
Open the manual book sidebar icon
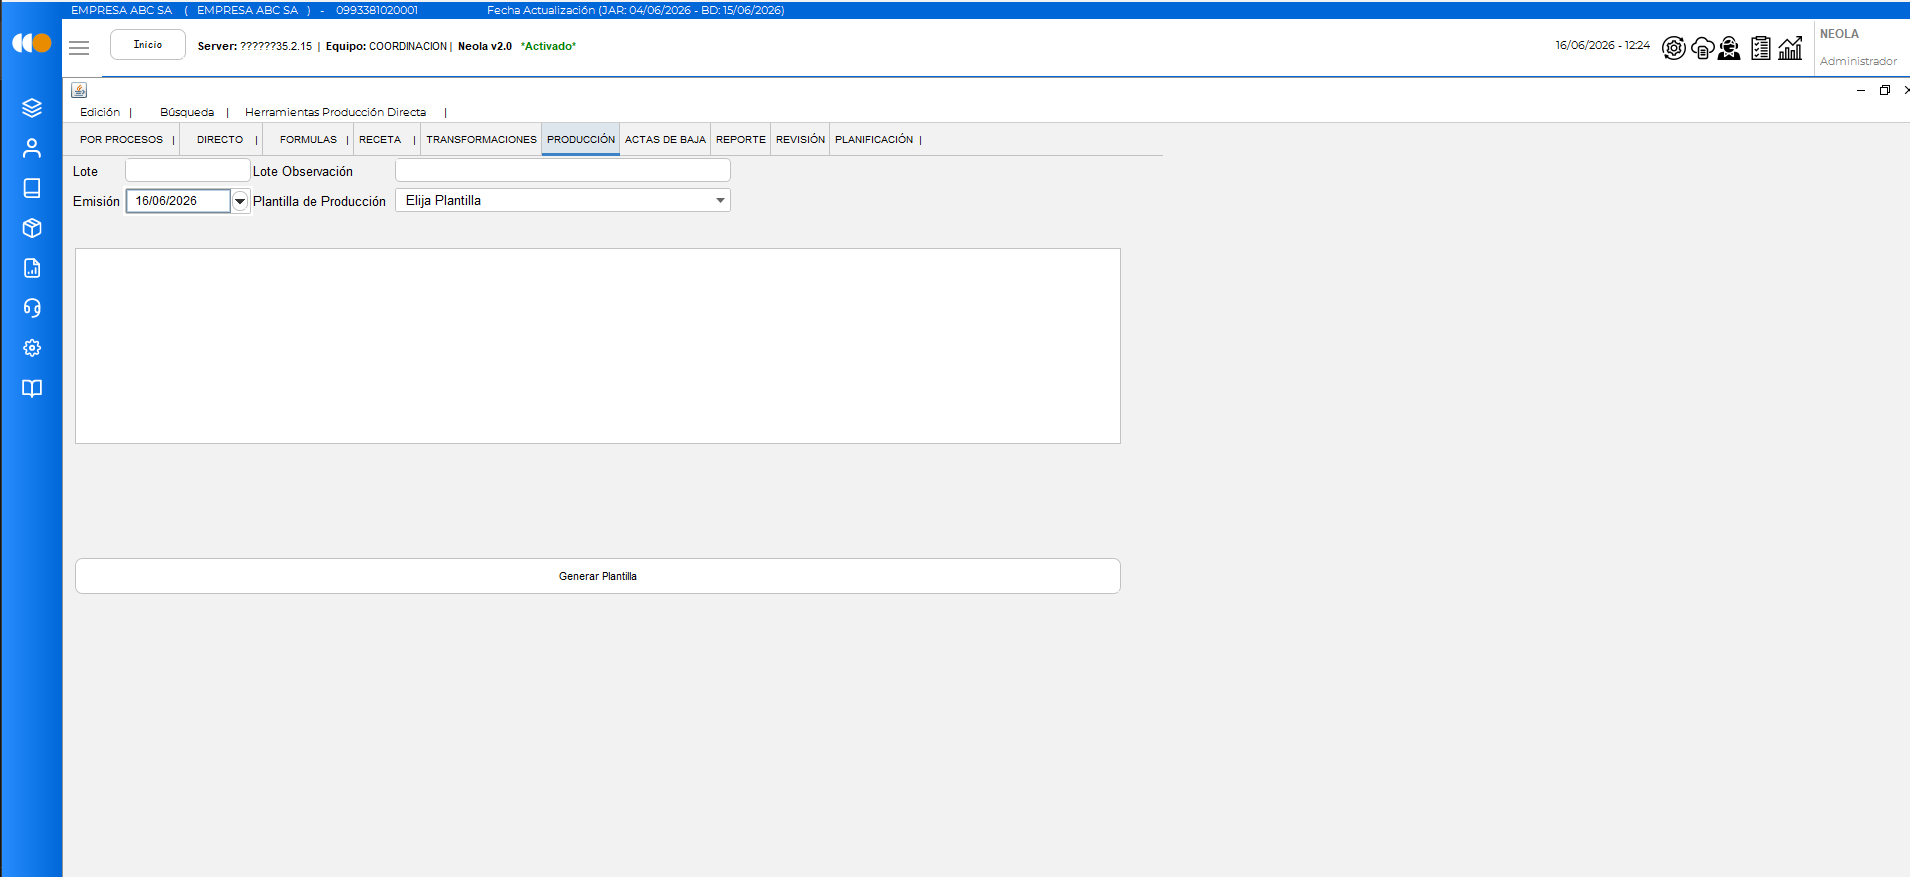point(32,388)
